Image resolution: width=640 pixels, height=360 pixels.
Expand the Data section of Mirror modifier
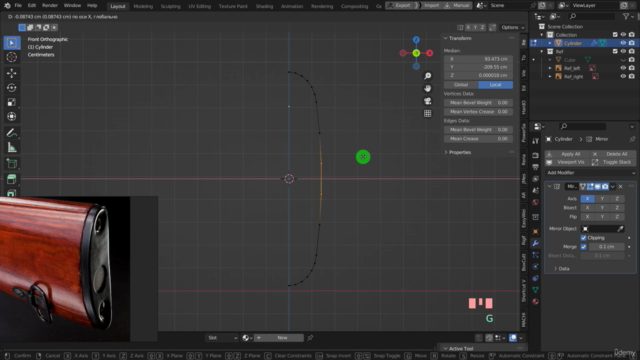(556, 269)
